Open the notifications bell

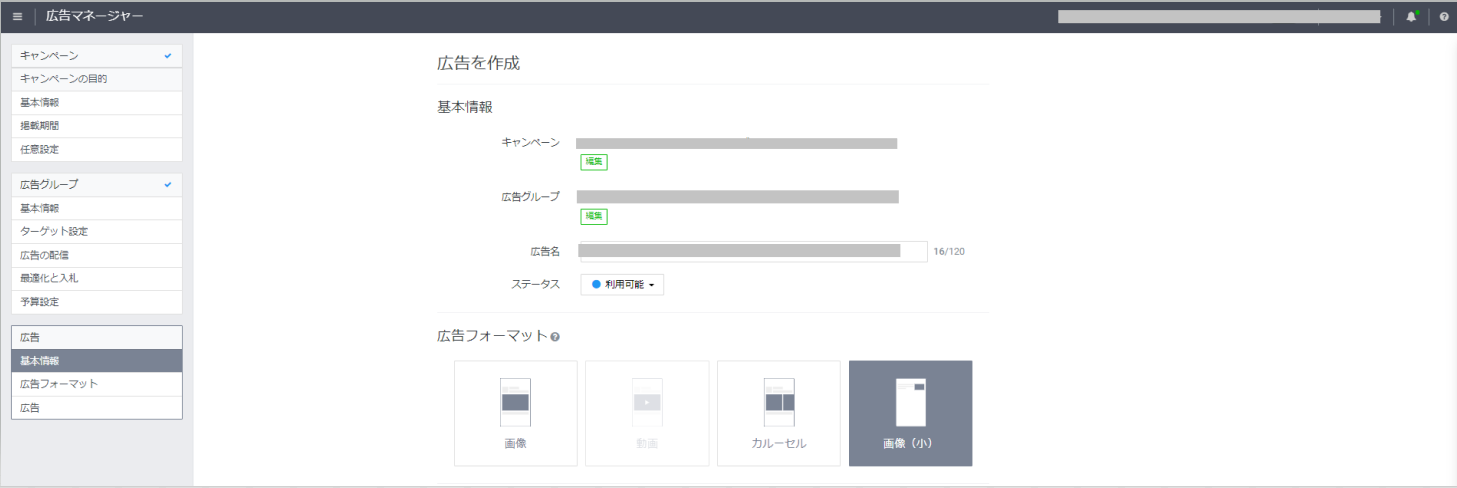(1411, 16)
